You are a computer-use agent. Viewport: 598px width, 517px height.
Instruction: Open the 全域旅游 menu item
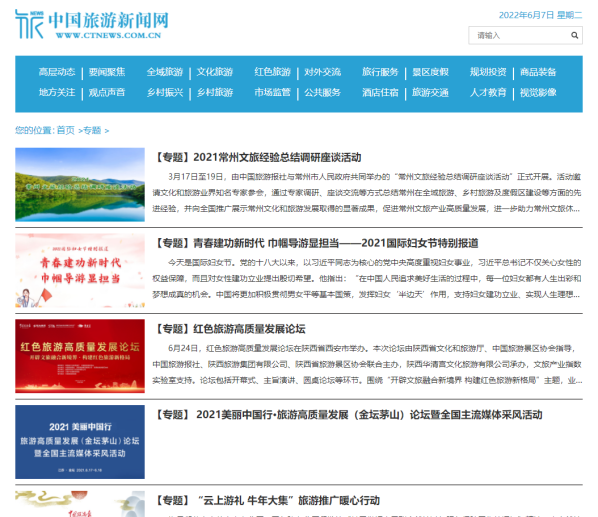[x=165, y=72]
